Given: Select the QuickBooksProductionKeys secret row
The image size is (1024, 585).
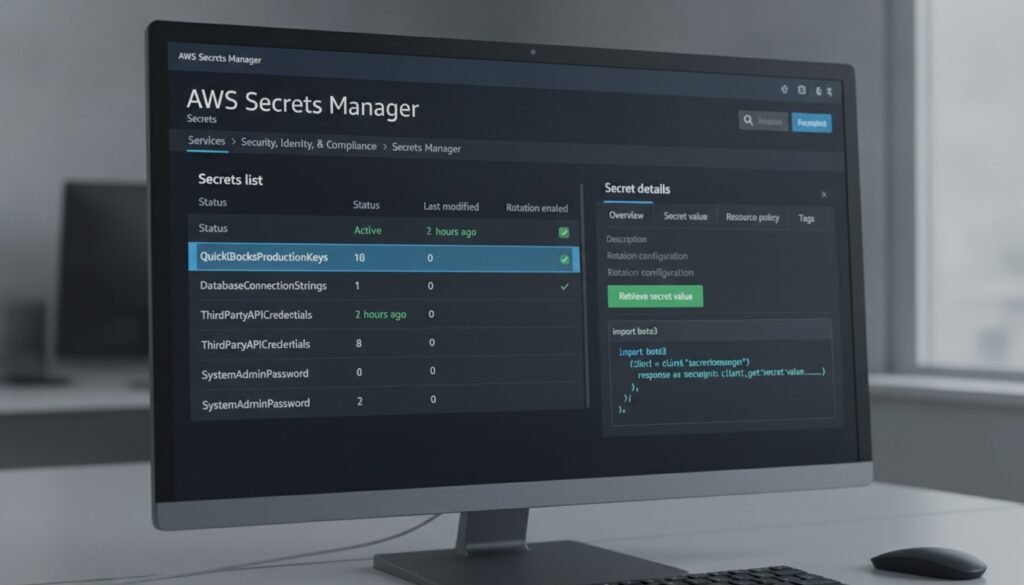Looking at the screenshot, I should [384, 257].
